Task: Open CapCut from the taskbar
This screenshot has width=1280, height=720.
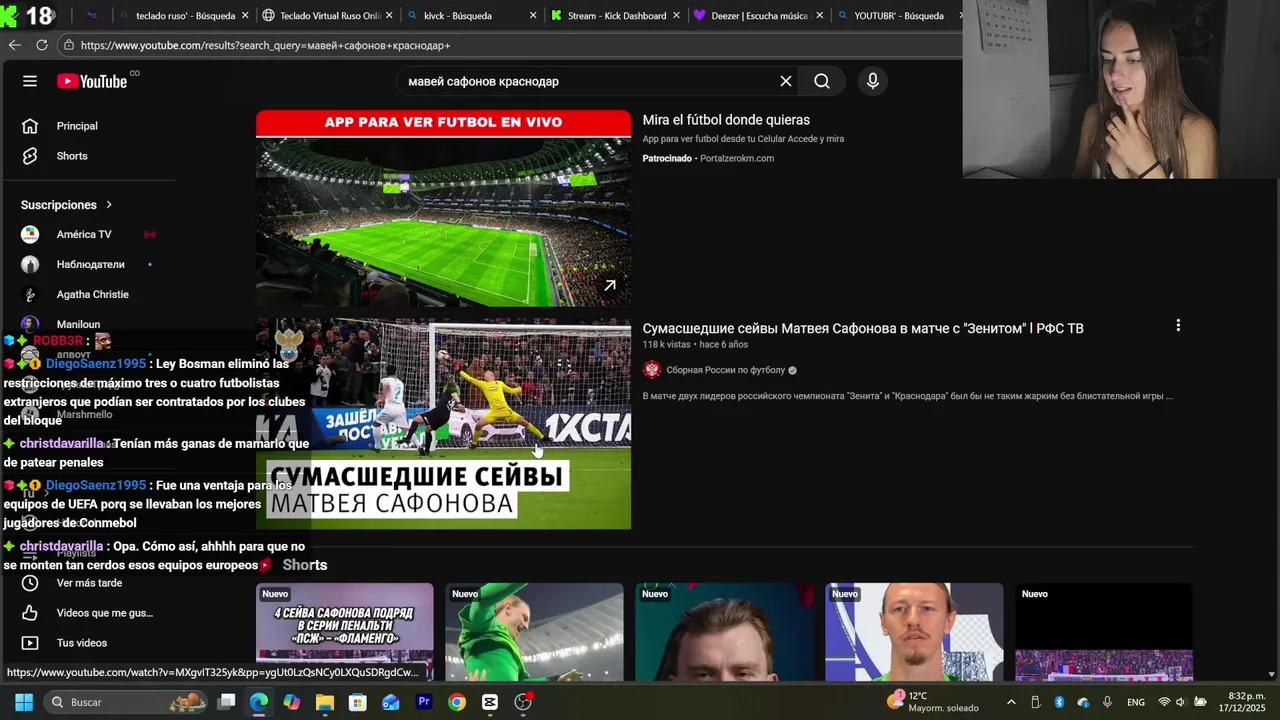Action: pyautogui.click(x=490, y=702)
